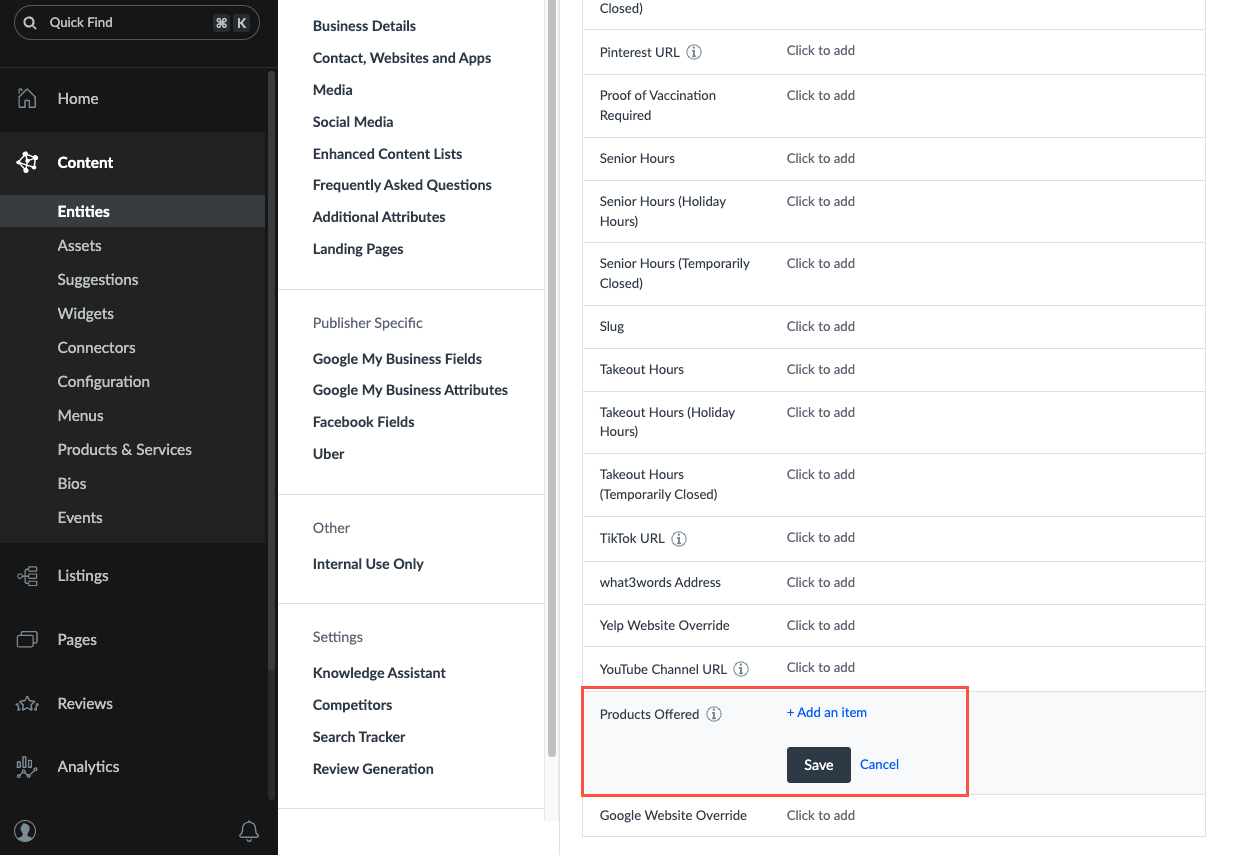Show info tooltip for YouTube Channel URL

click(741, 669)
